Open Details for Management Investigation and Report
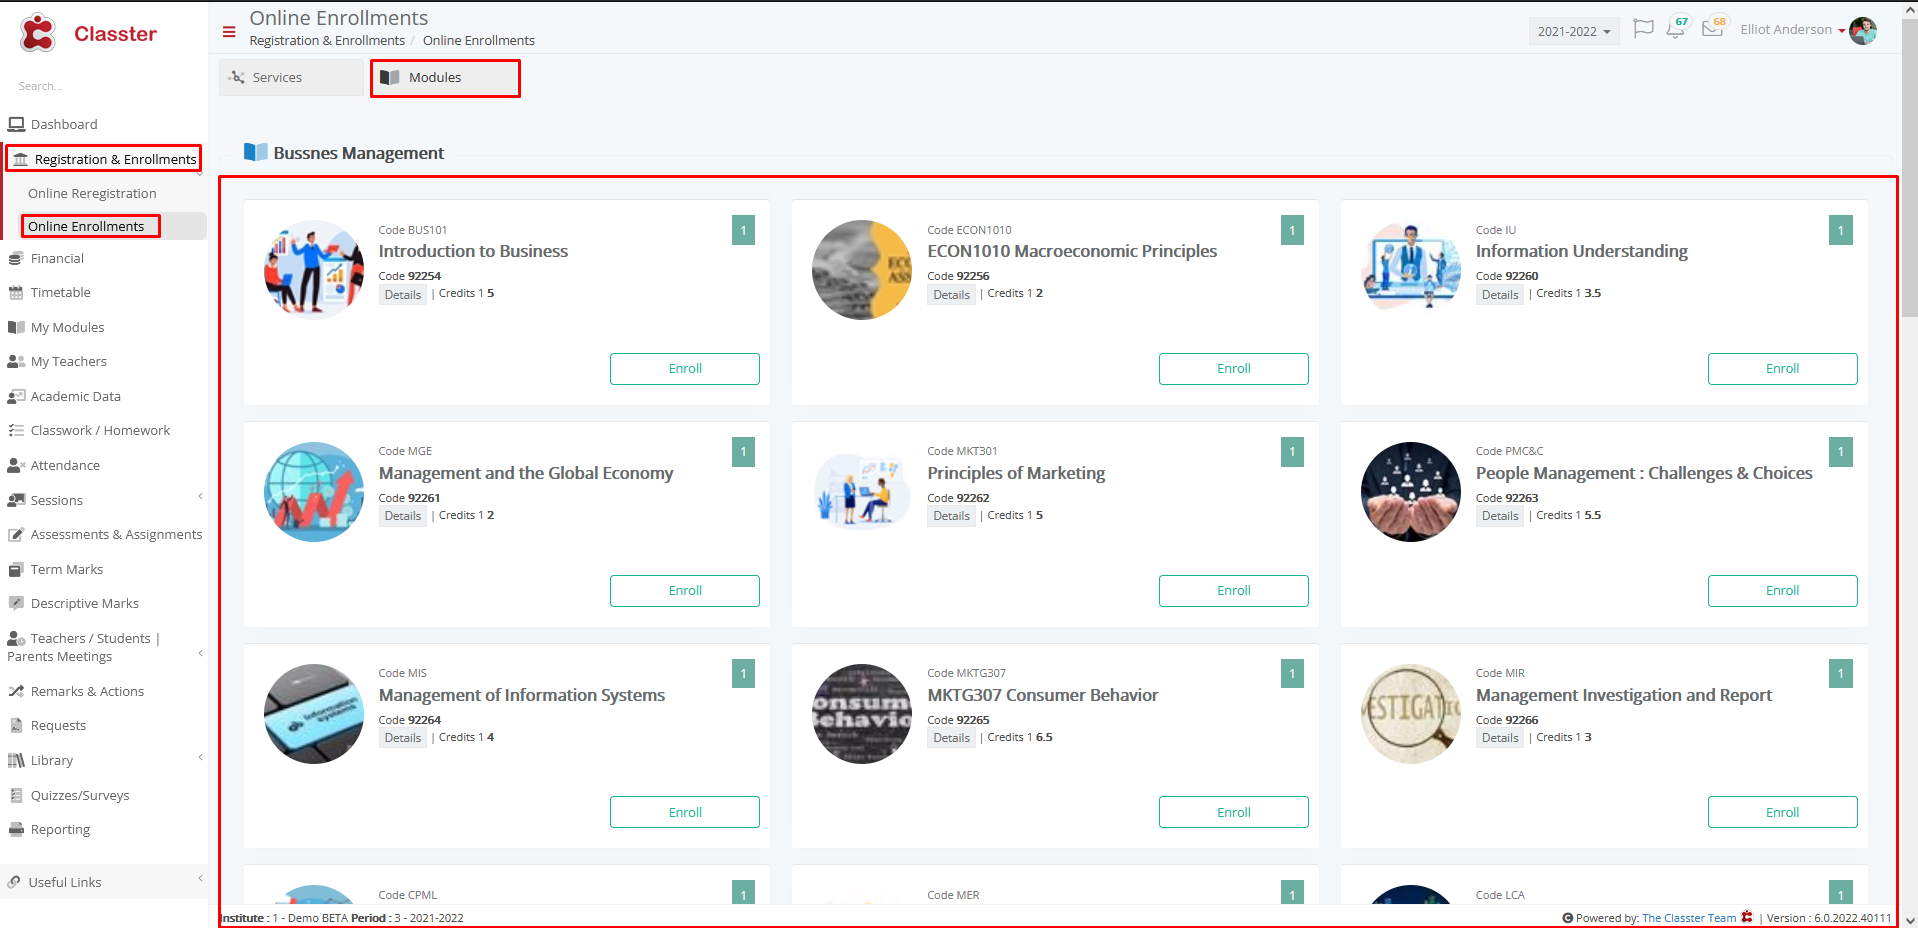The image size is (1918, 928). tap(1500, 738)
